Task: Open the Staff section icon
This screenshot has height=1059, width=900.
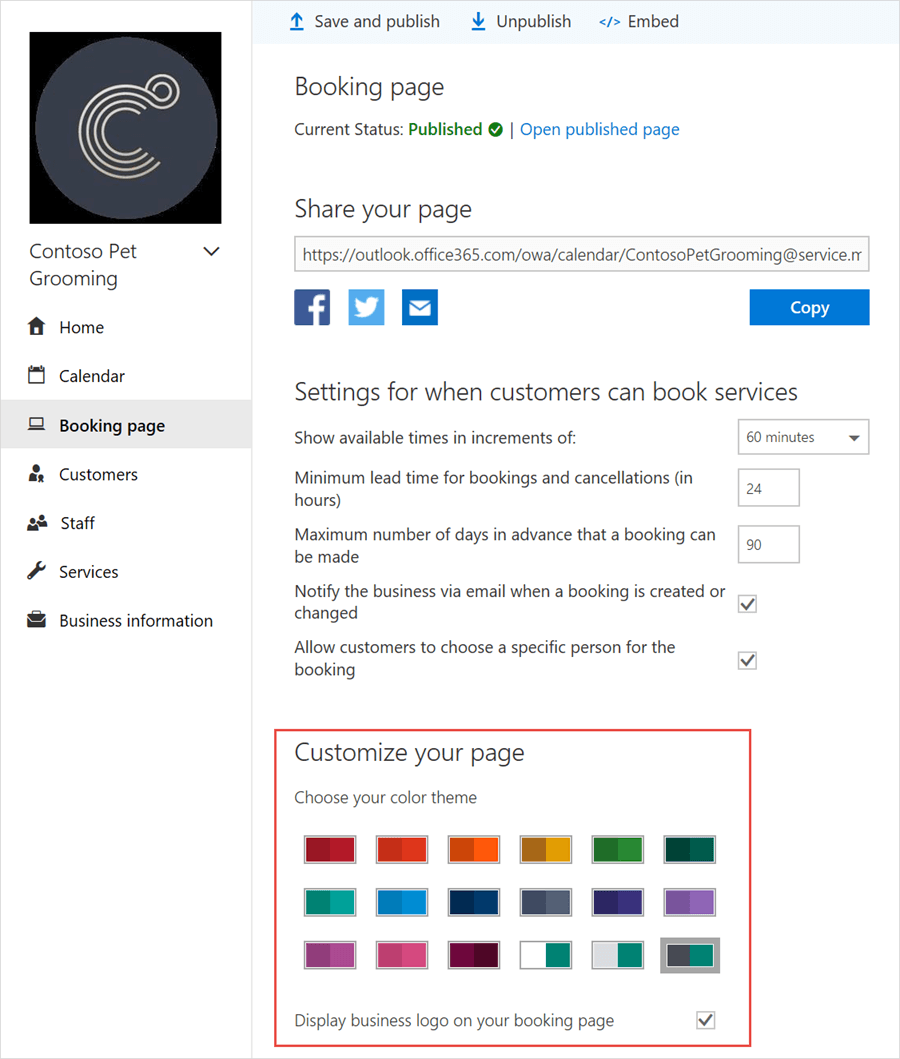Action: [35, 523]
